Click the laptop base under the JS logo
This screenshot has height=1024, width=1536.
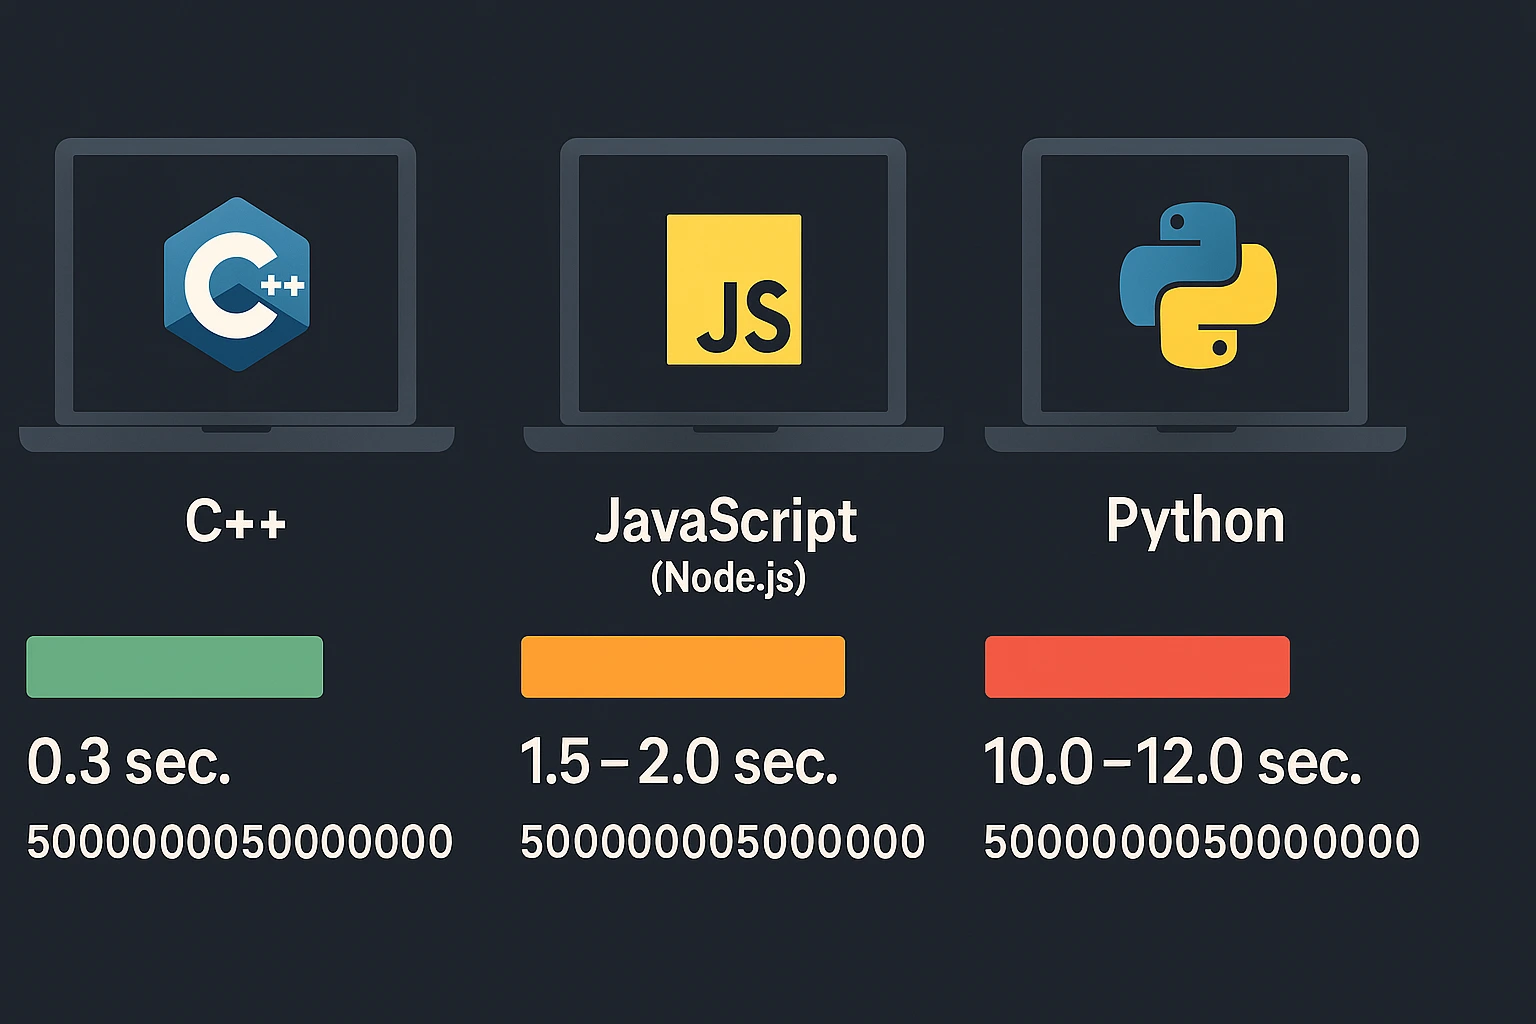[733, 439]
